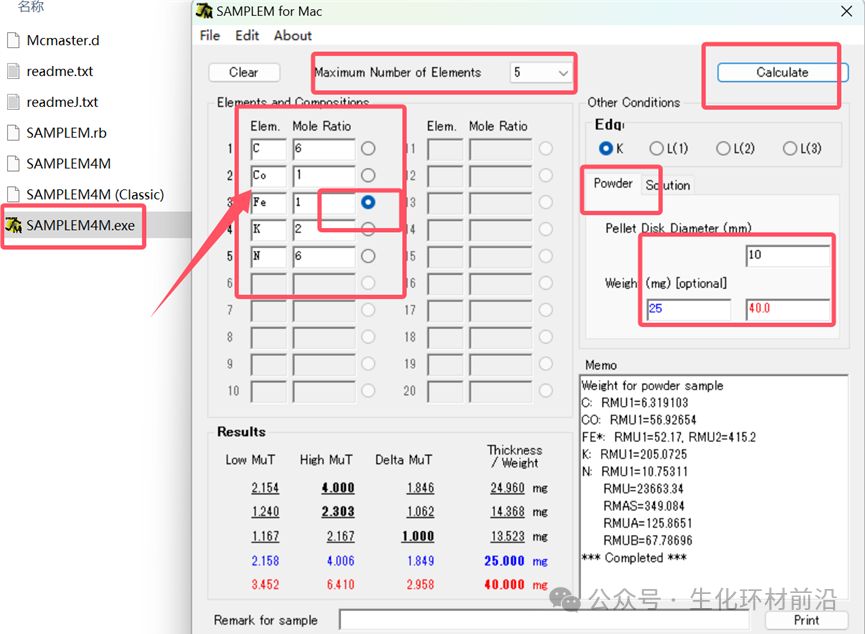Click red Low MuT value 3.452
The height and width of the screenshot is (634, 865).
[265, 584]
